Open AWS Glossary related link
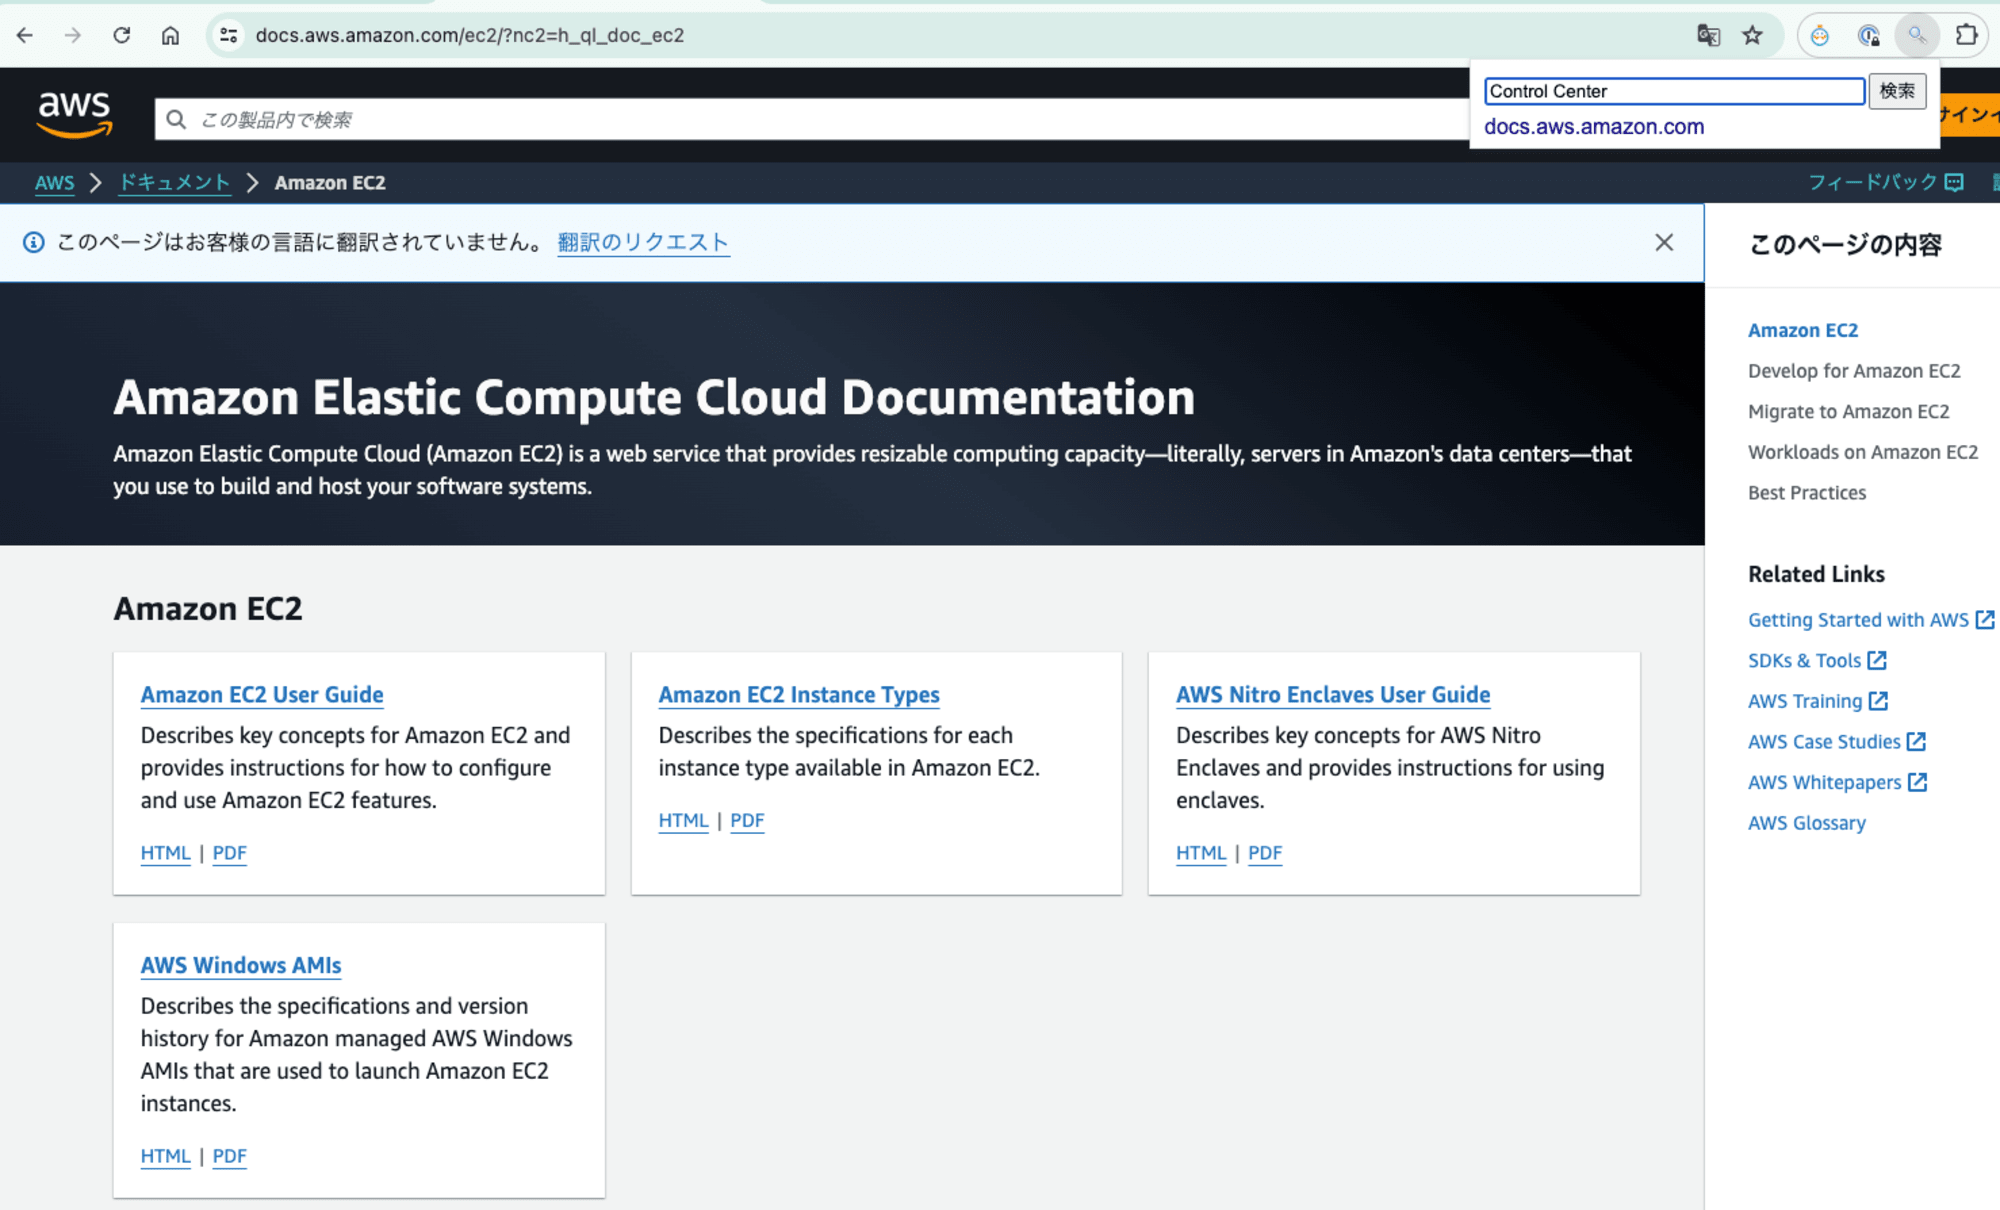 pyautogui.click(x=1807, y=823)
